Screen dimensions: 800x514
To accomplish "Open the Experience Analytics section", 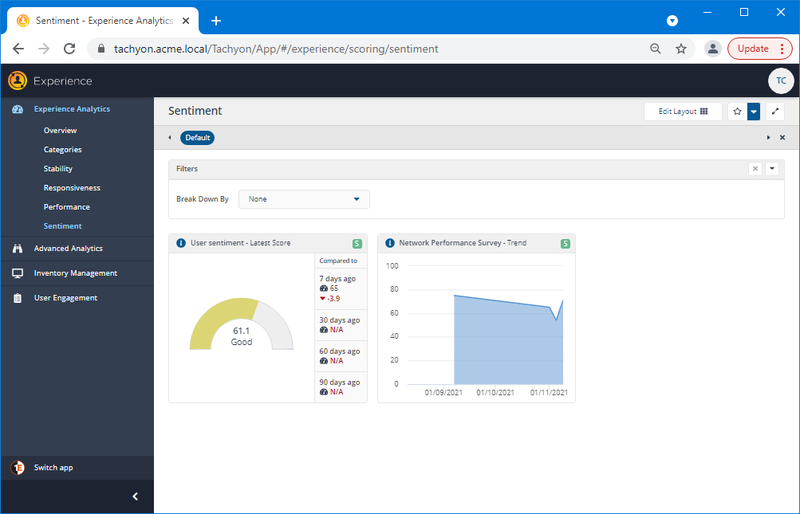I will click(x=72, y=109).
